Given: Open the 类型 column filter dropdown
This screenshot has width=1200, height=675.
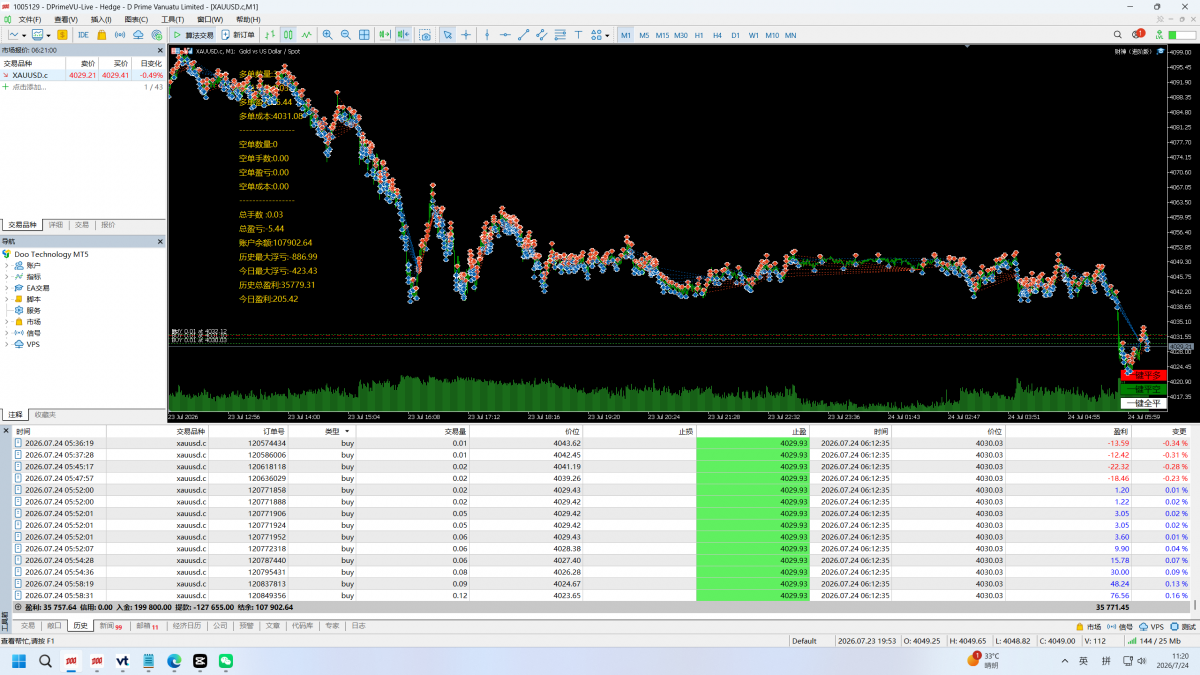Looking at the screenshot, I should tap(347, 431).
